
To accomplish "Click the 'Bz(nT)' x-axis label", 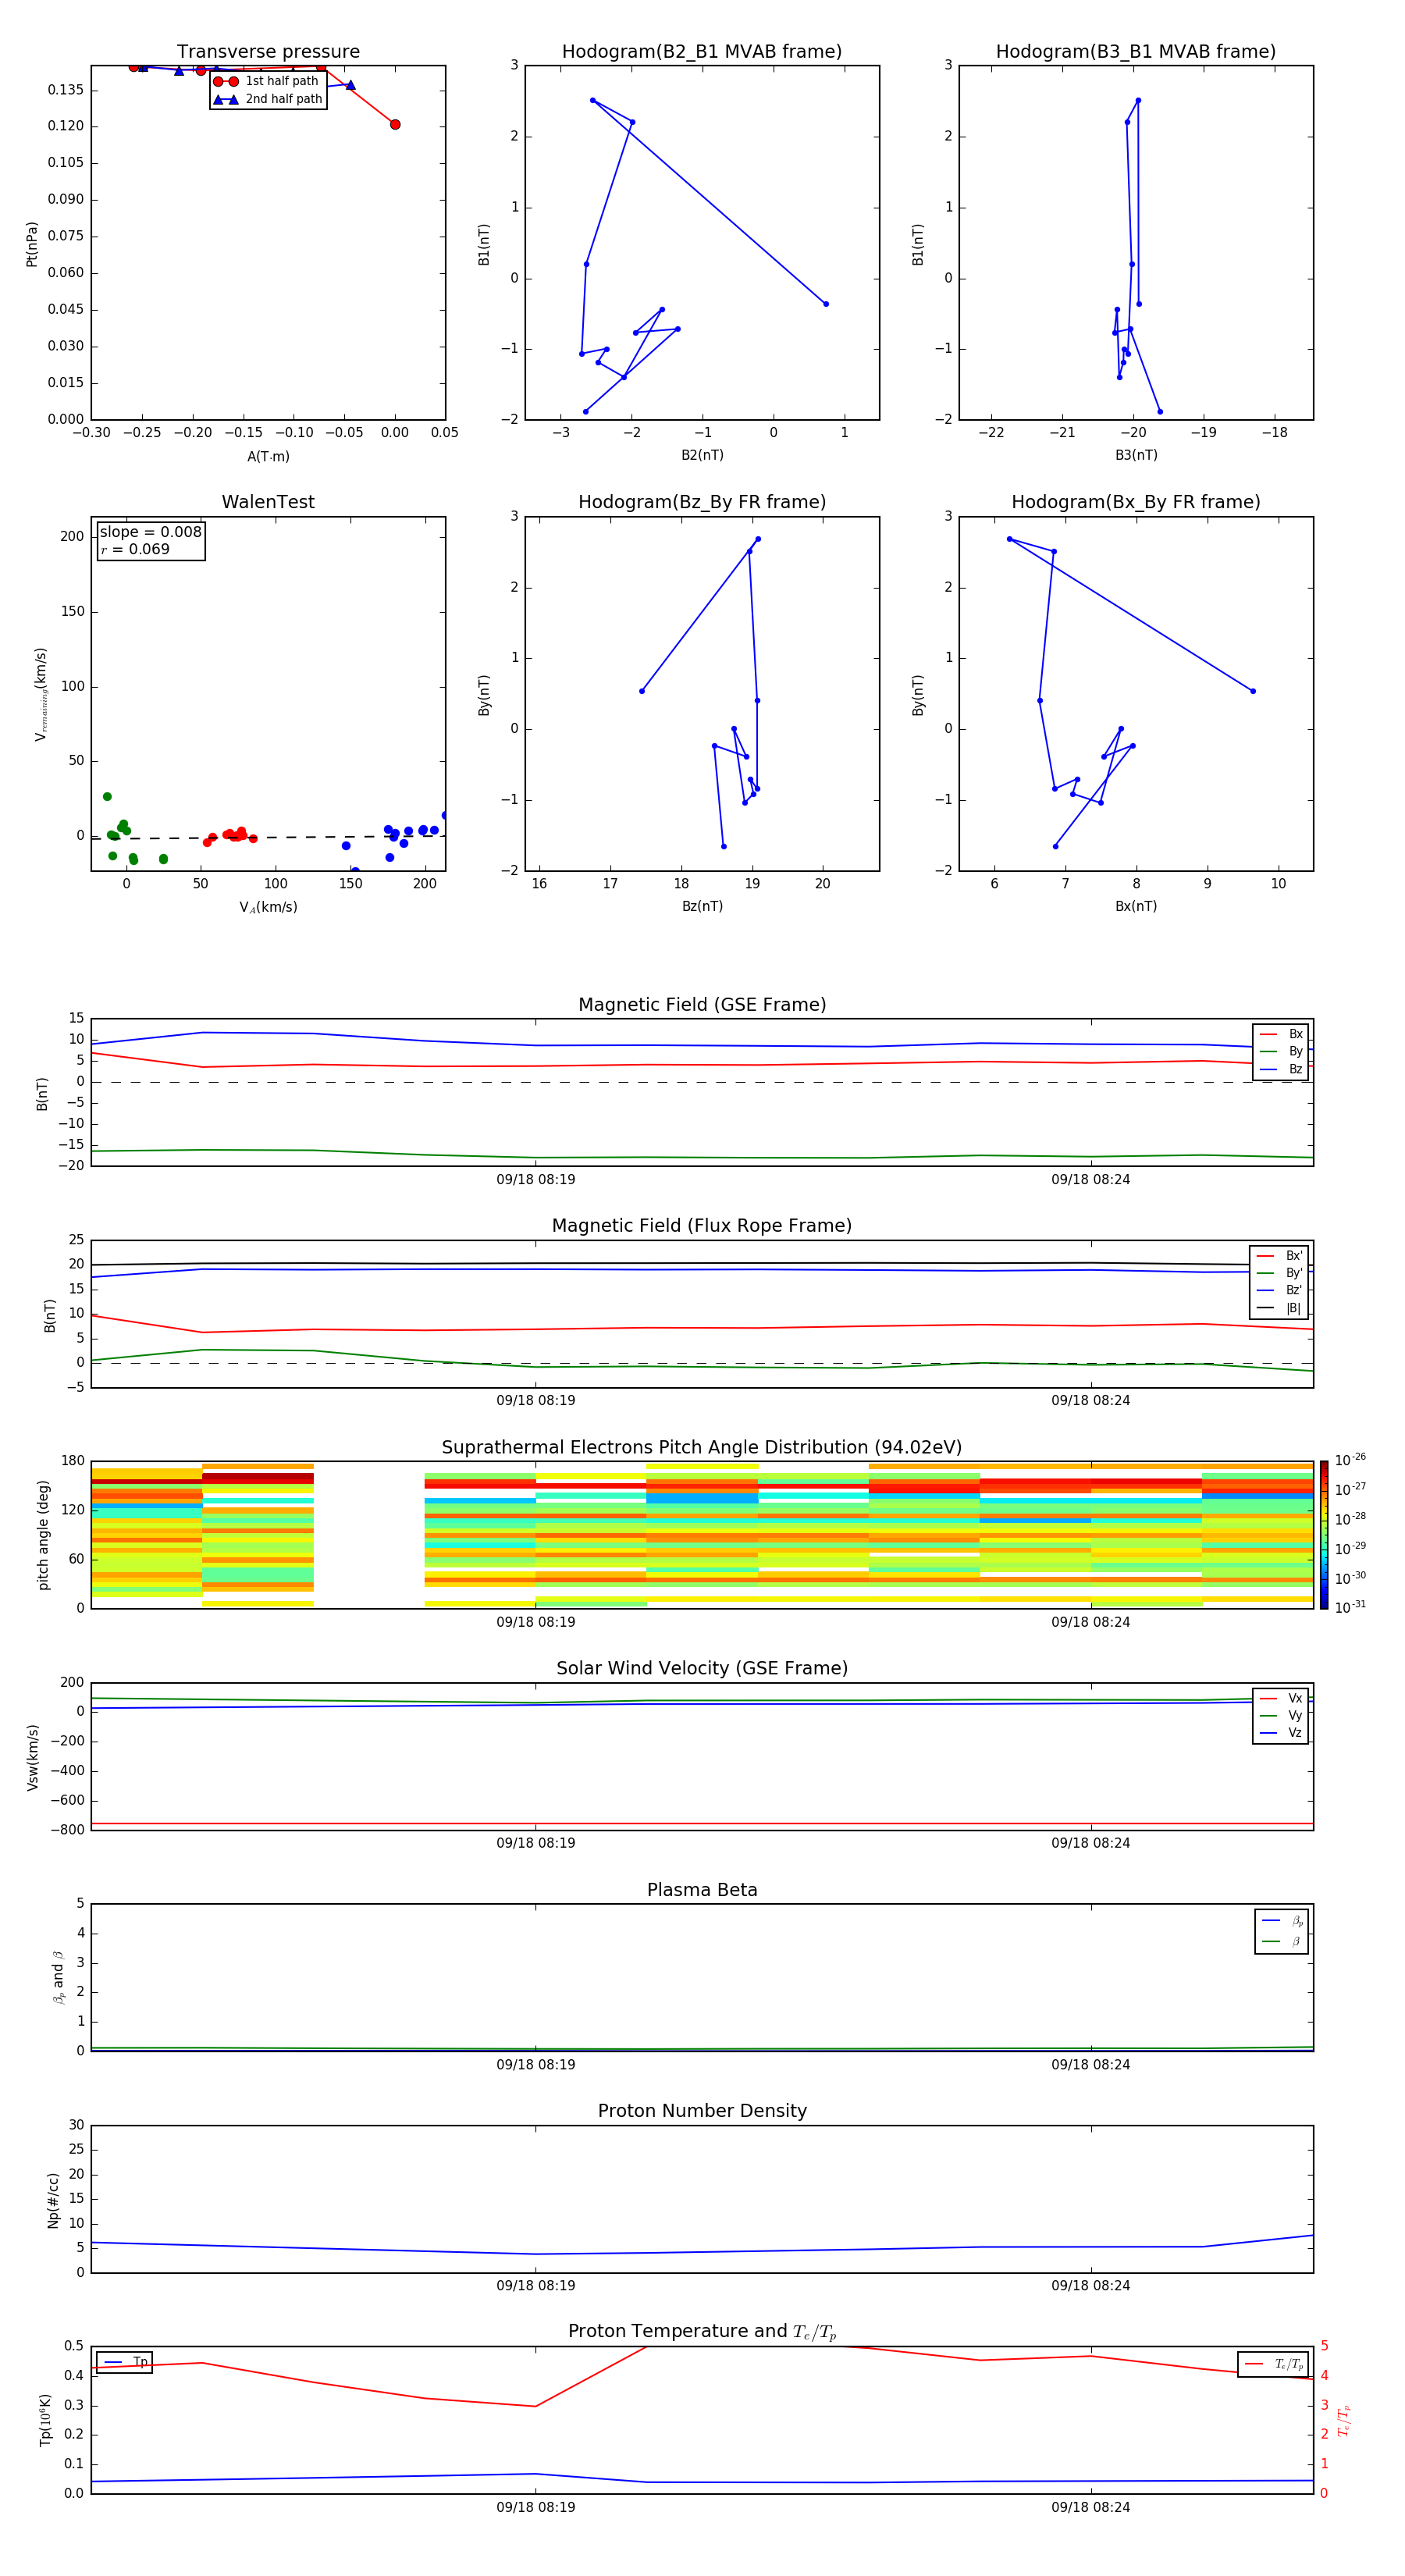I will pos(702,906).
